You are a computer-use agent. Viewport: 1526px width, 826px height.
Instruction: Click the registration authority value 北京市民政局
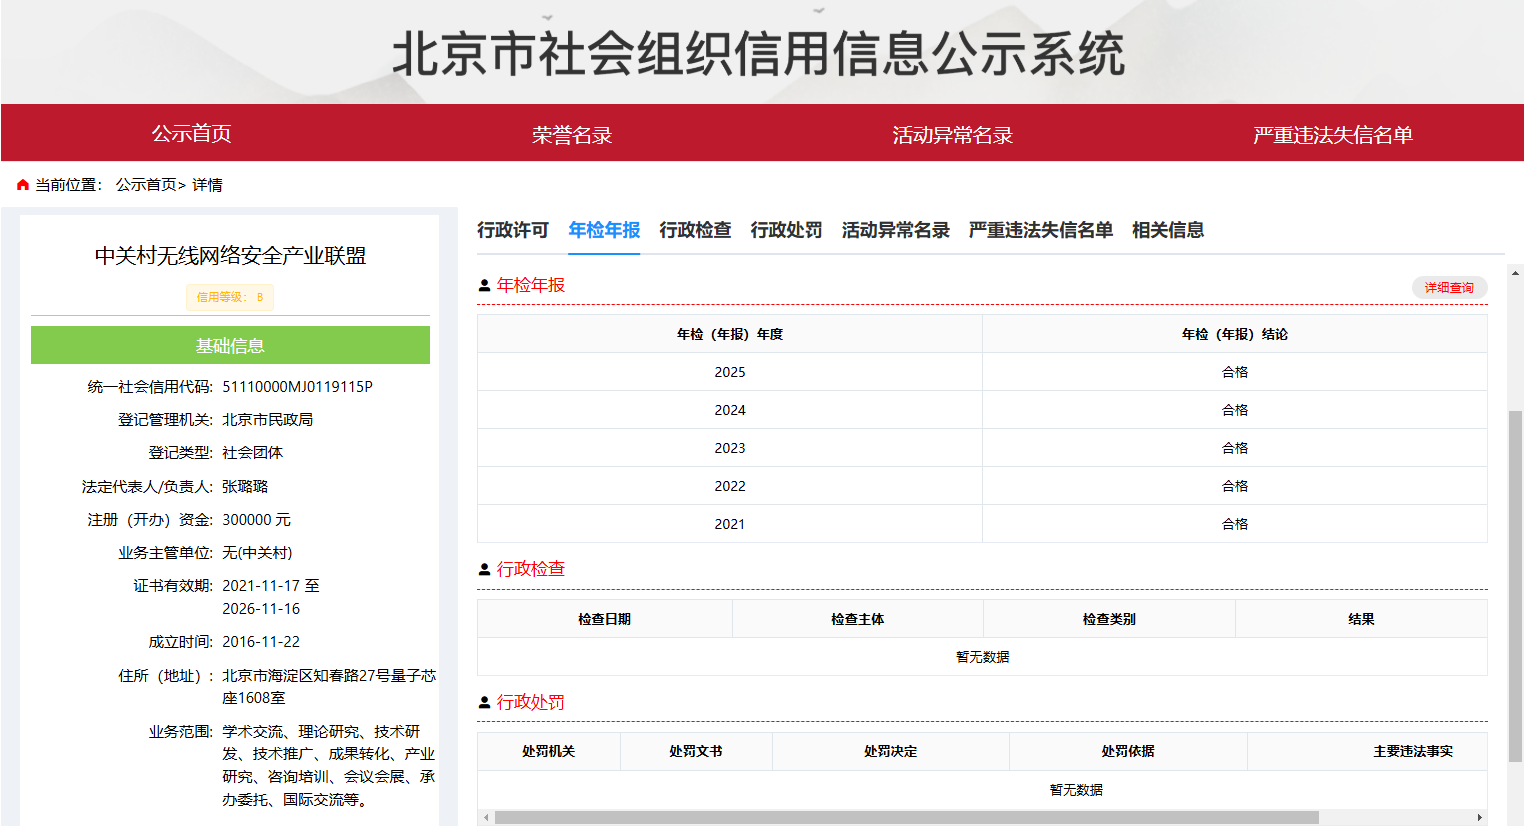(268, 420)
